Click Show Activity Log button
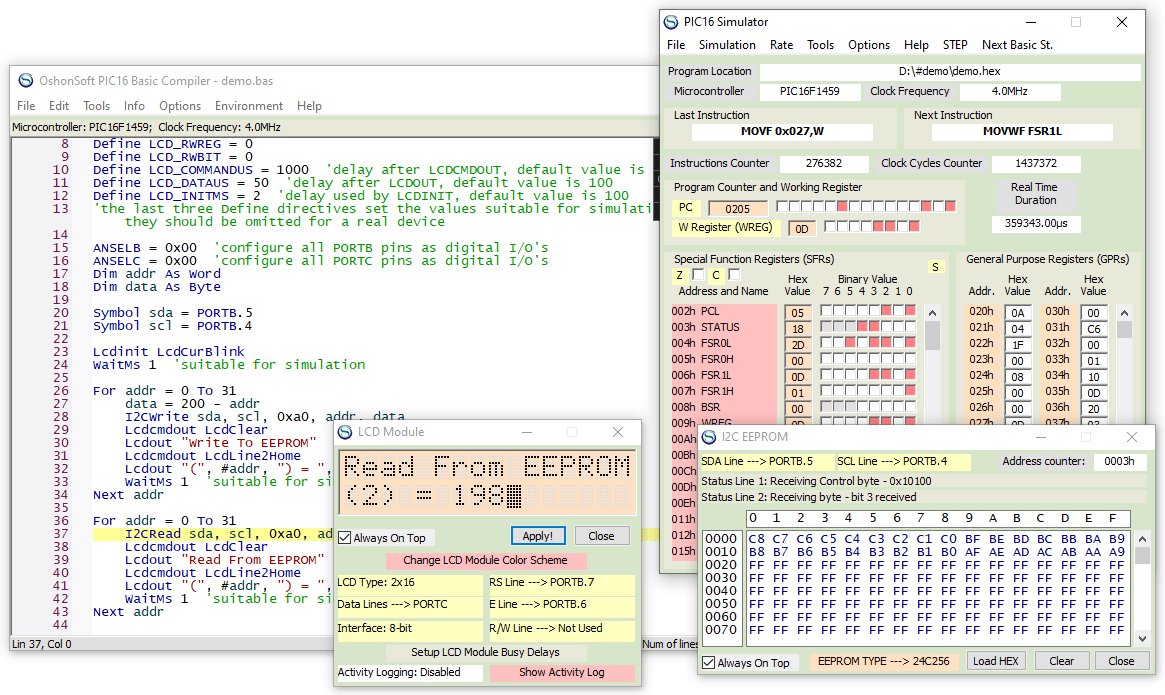The image size is (1165, 695). click(562, 672)
